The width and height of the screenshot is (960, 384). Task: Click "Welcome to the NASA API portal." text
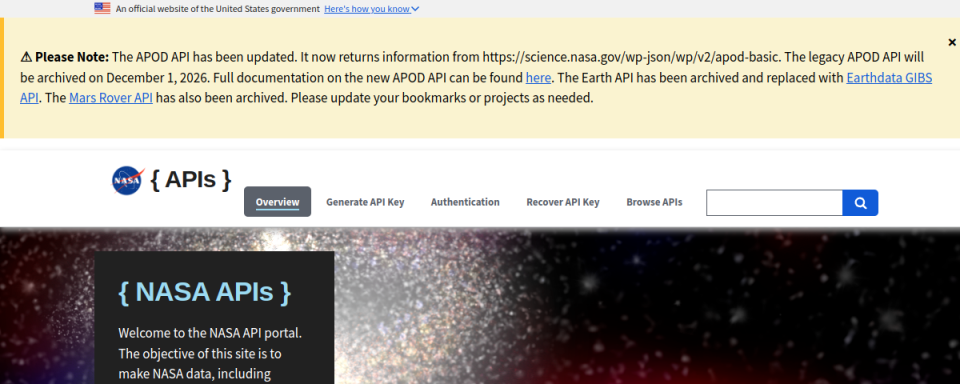210,334
